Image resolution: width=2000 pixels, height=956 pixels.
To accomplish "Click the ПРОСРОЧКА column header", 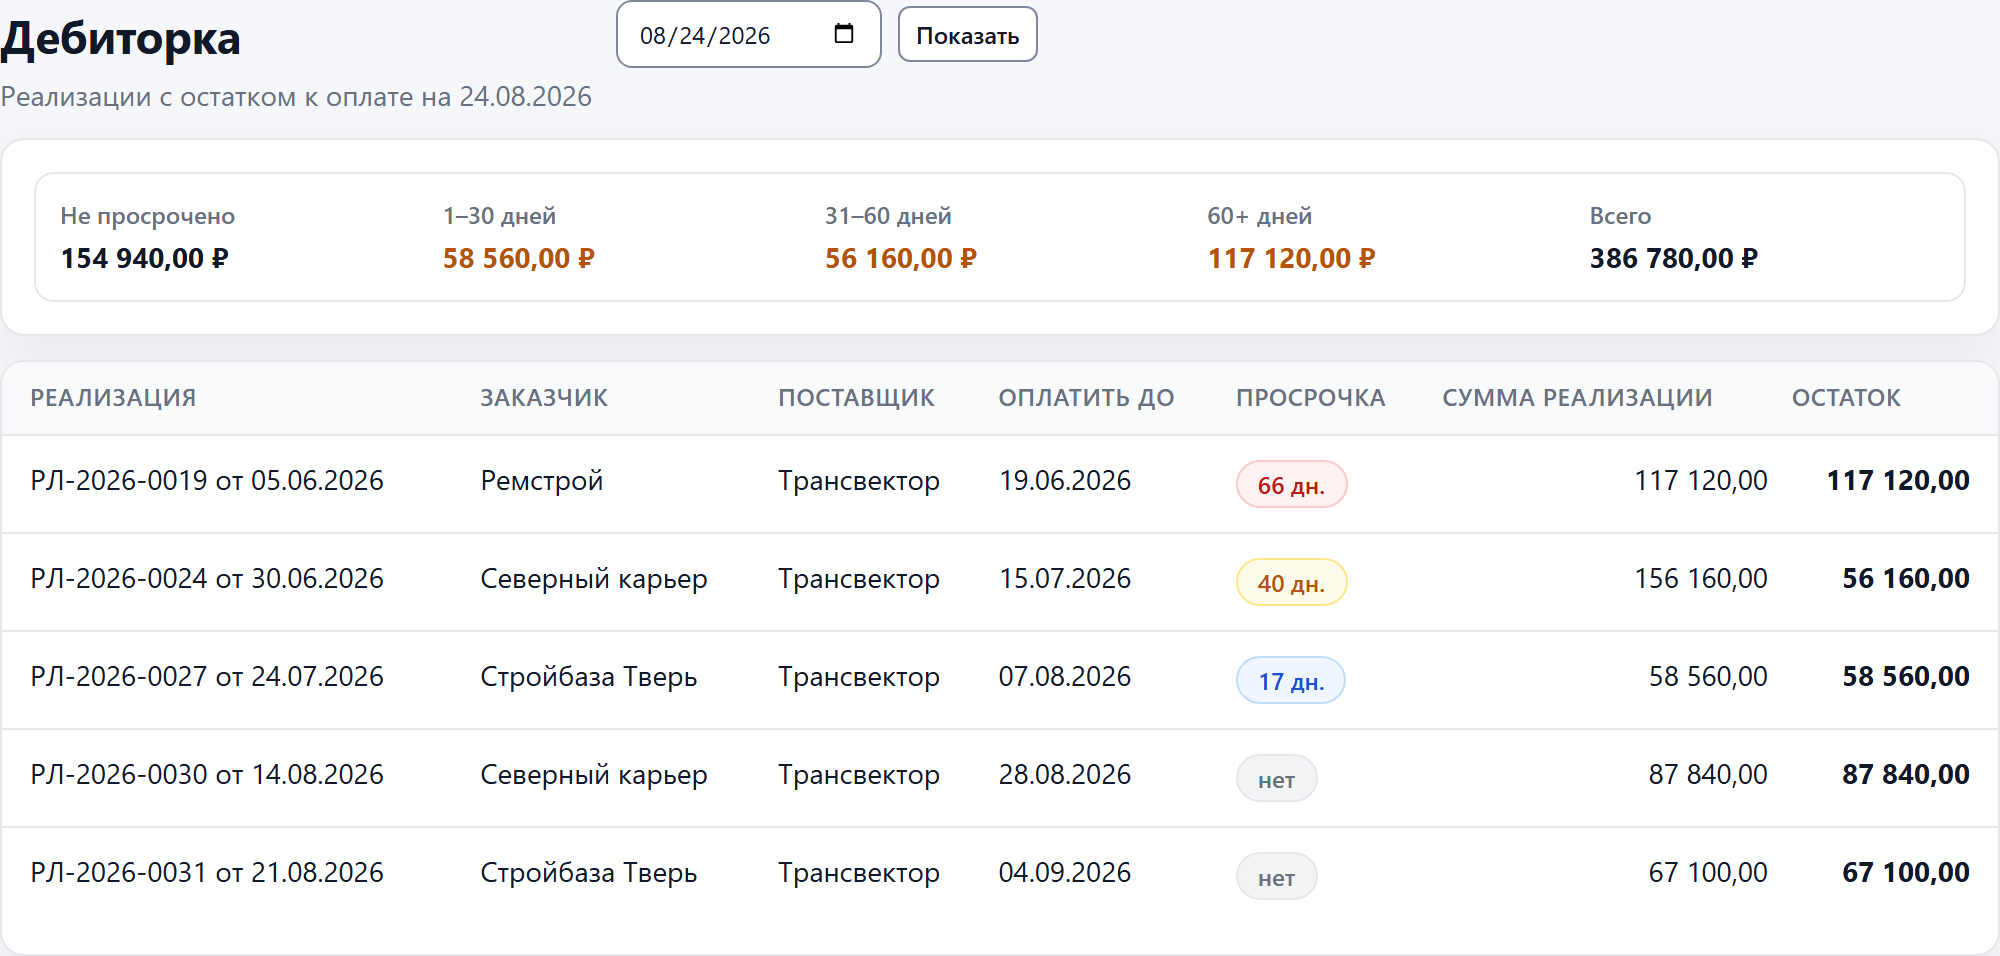I will 1310,398.
